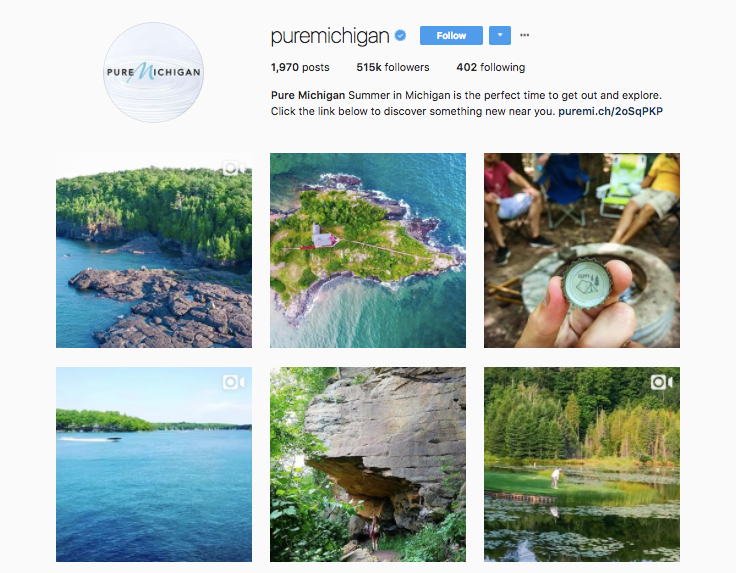Click the Pure Michigan profile picture

153,72
